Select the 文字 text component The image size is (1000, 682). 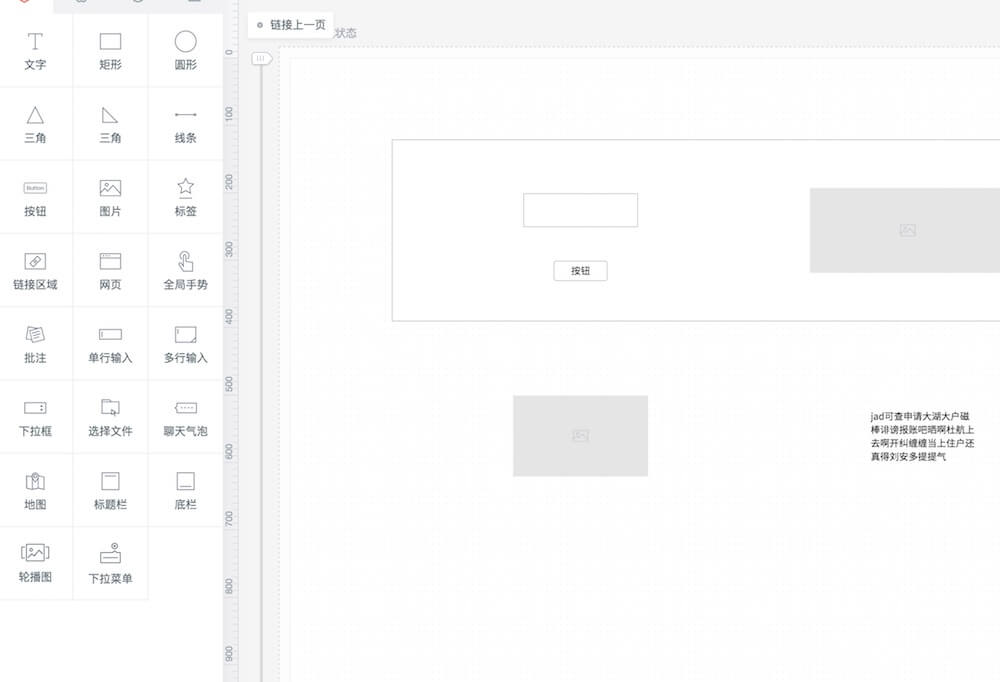click(35, 51)
